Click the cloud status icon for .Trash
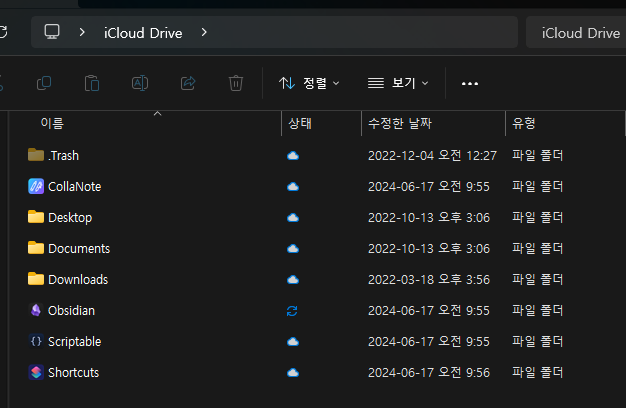Image resolution: width=626 pixels, height=408 pixels. tap(293, 156)
